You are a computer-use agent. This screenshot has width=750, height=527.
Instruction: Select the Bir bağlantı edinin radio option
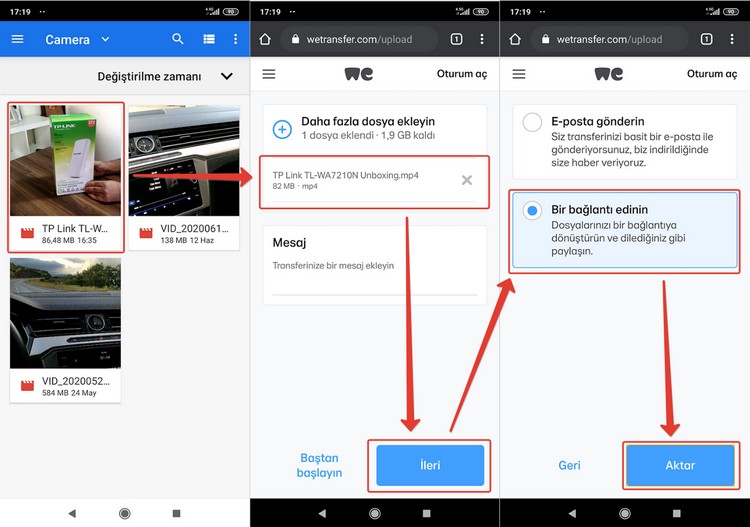click(x=532, y=210)
